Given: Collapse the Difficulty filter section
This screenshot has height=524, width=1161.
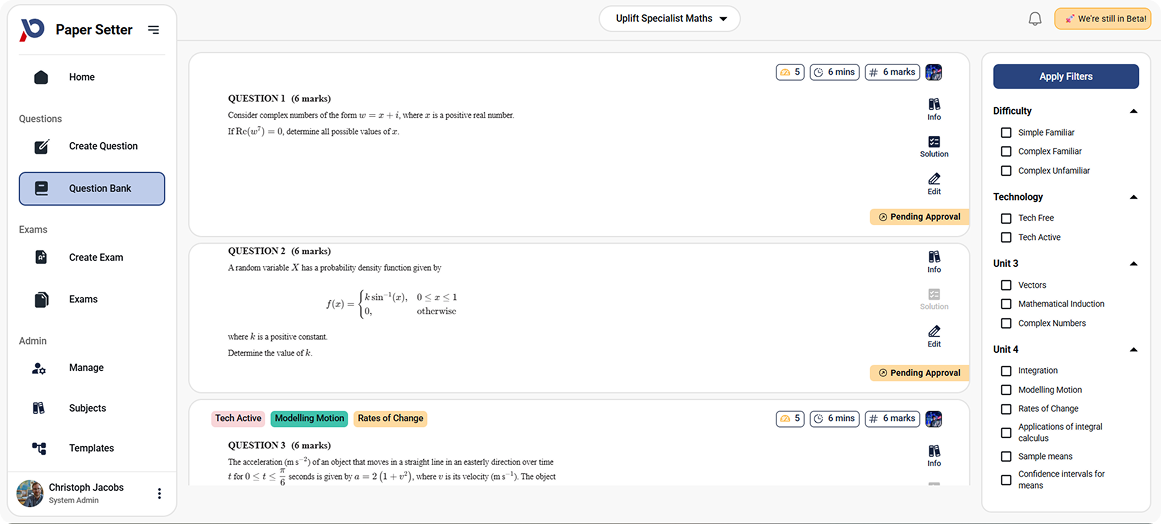Looking at the screenshot, I should (x=1133, y=111).
